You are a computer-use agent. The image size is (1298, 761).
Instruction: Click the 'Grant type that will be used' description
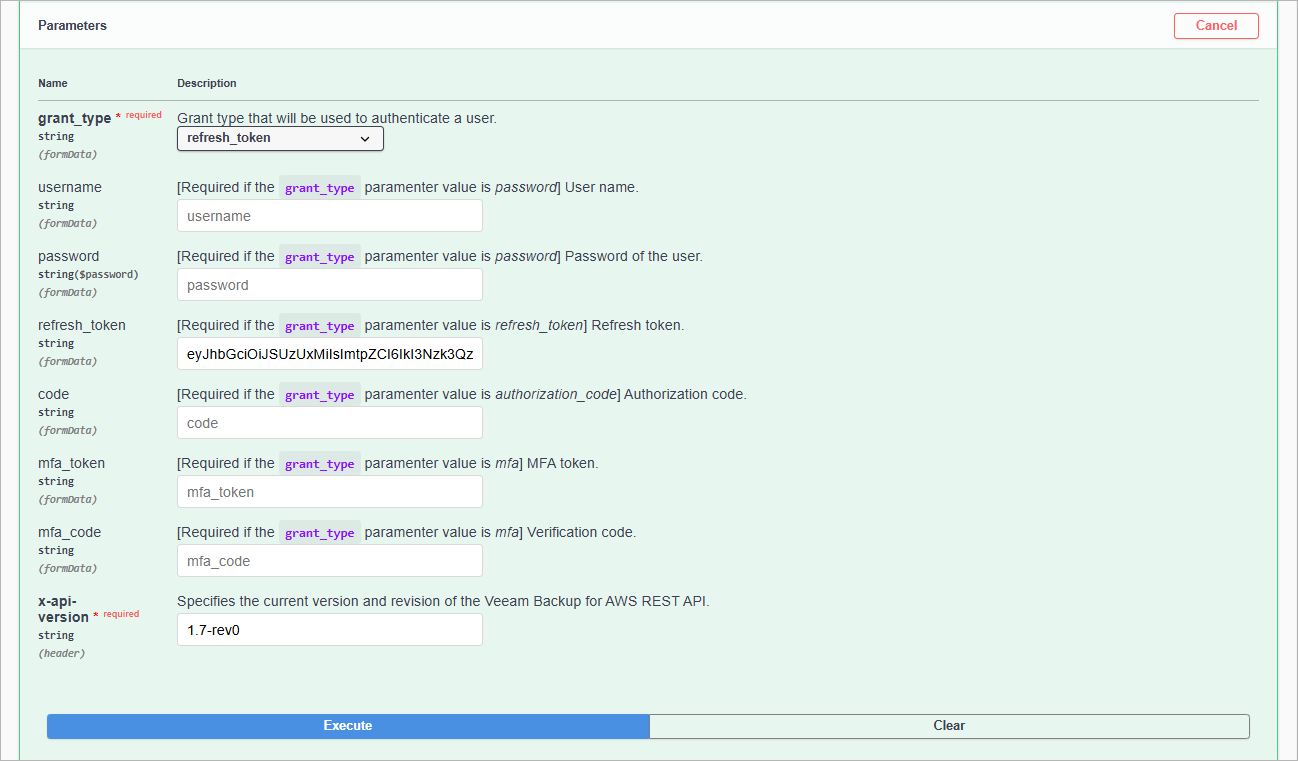(x=337, y=118)
